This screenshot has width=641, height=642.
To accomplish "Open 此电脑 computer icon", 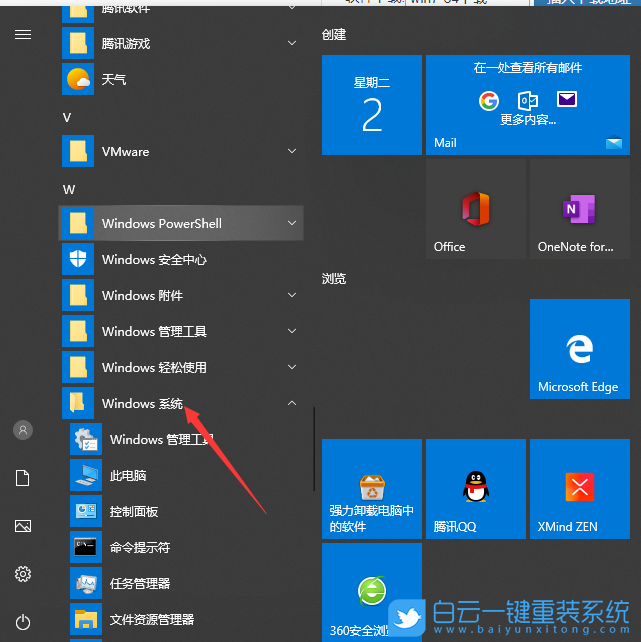I will [x=86, y=475].
